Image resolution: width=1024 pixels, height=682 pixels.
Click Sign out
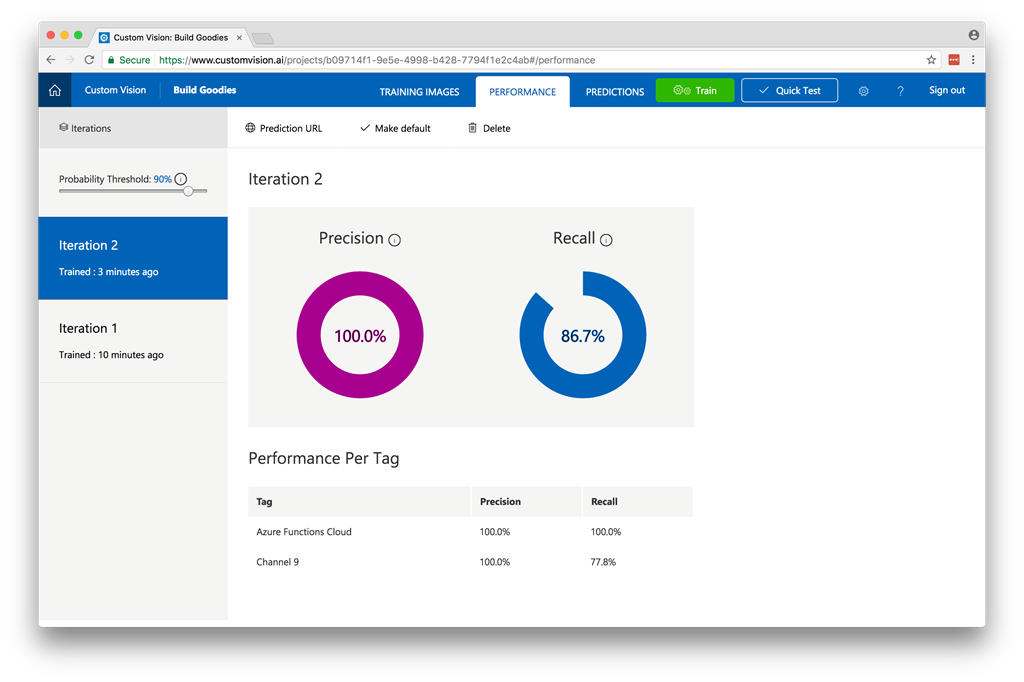pos(947,90)
